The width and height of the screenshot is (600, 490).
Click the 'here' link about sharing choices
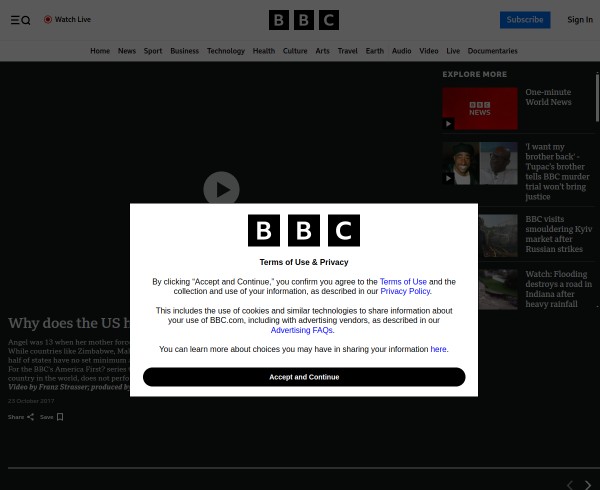438,349
